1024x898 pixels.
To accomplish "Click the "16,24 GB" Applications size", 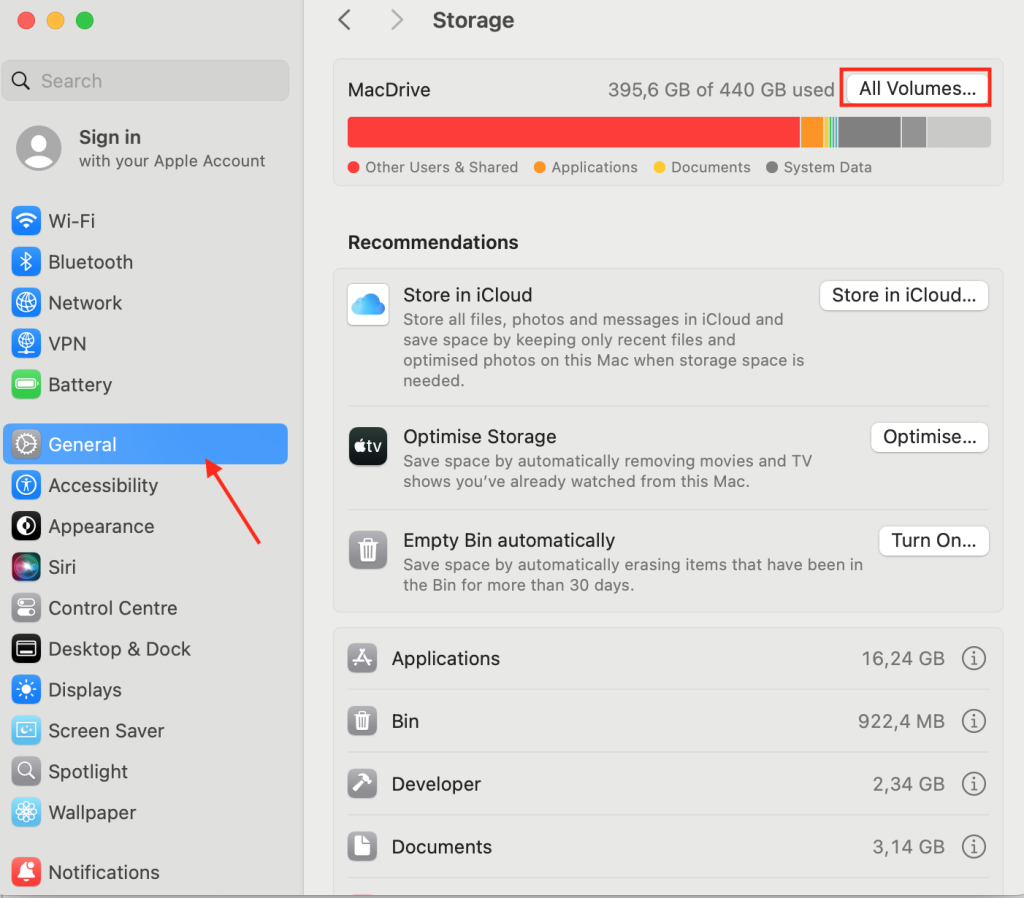I will (x=903, y=658).
